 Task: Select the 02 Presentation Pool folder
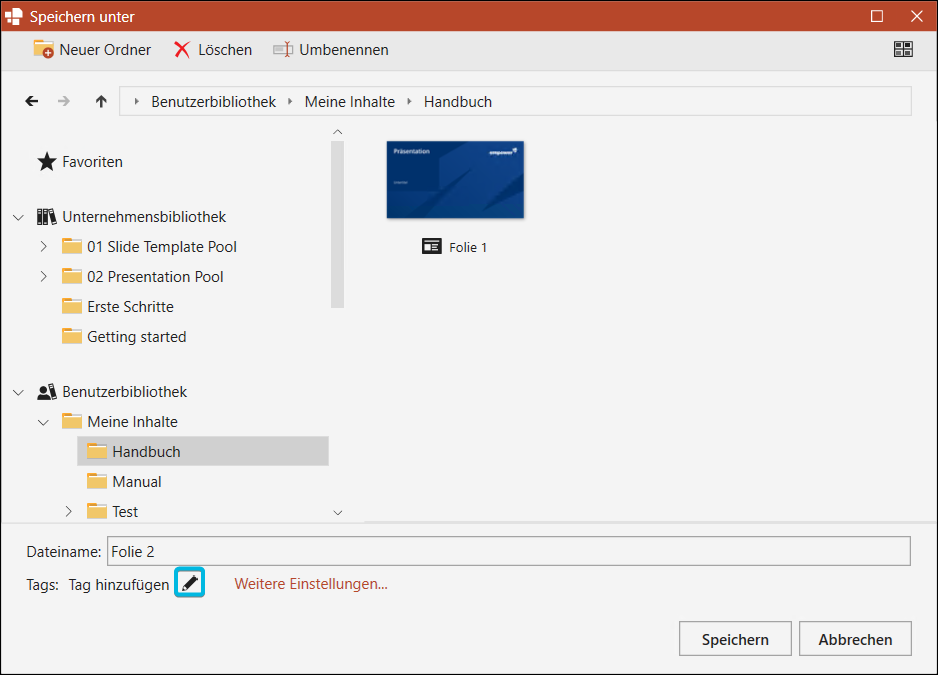click(x=143, y=276)
